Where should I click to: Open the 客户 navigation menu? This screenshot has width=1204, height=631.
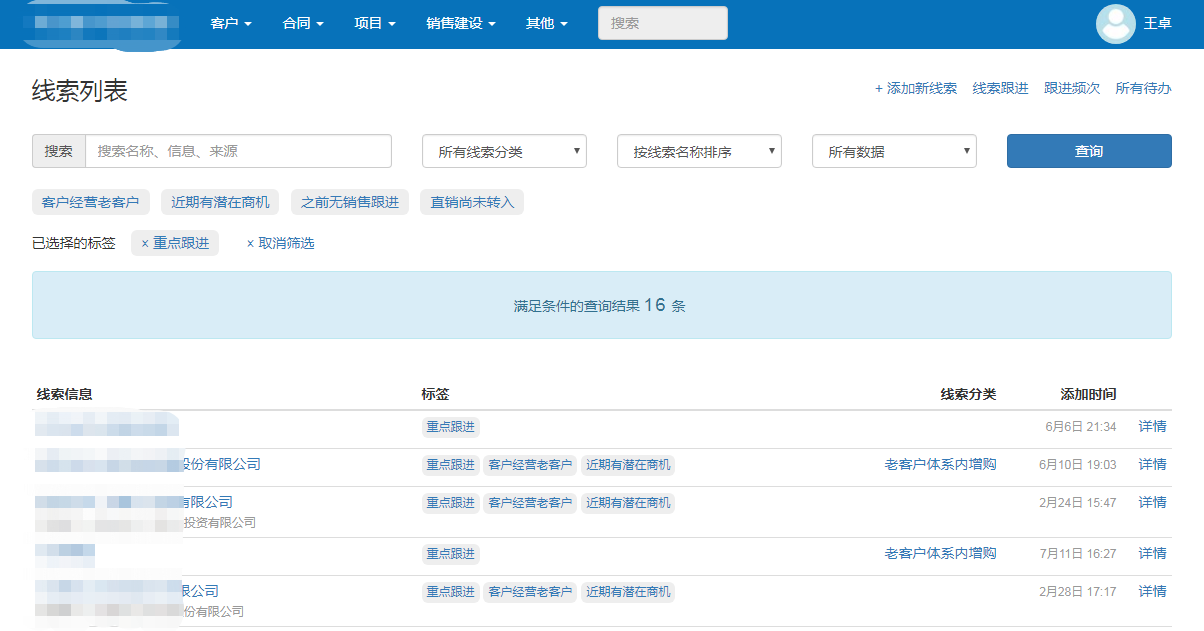click(x=231, y=23)
